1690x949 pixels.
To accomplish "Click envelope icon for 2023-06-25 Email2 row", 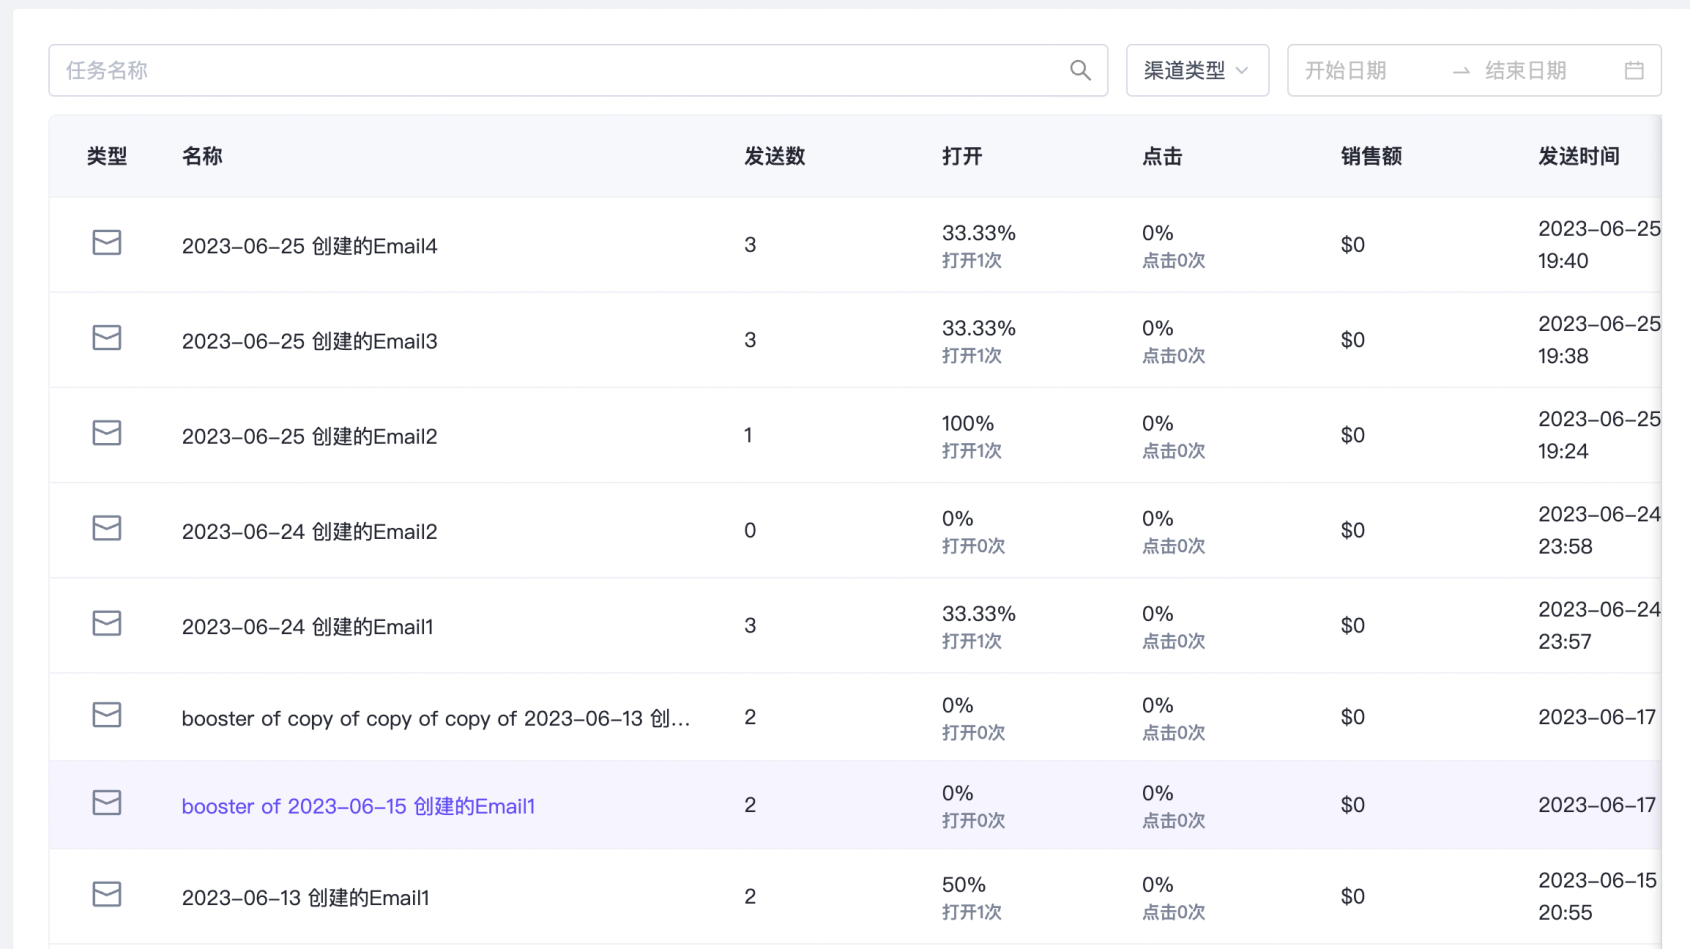I will click(107, 433).
